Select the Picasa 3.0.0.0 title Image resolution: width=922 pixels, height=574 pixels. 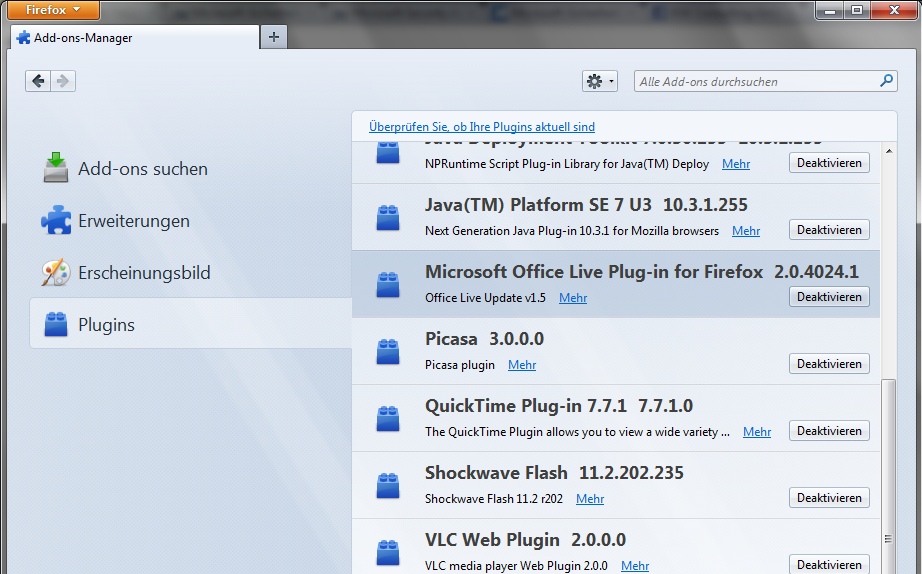coord(485,339)
